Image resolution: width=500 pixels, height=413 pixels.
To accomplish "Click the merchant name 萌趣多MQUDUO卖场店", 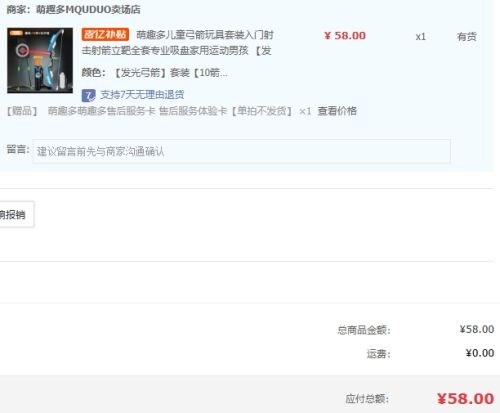I will [88, 10].
